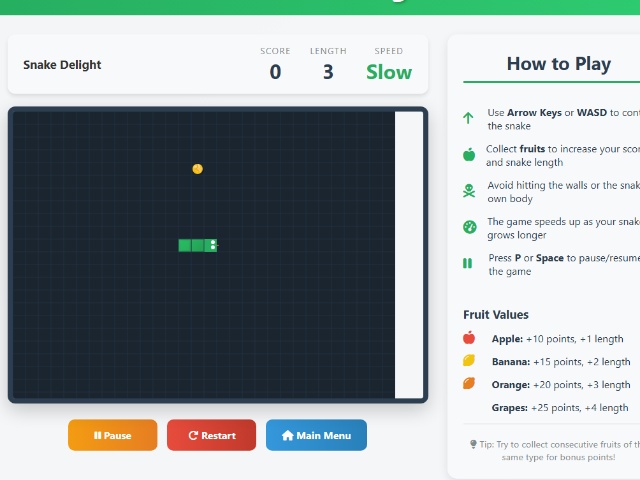Click the red Apple fruit icon
Image resolution: width=640 pixels, height=480 pixels.
[469, 338]
